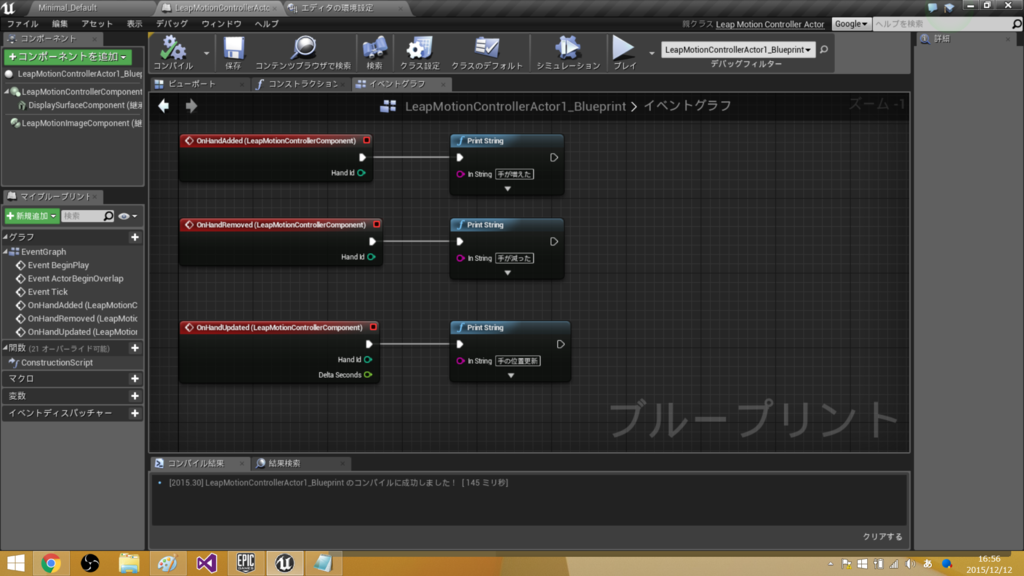The image size is (1024, 576).
Task: Launch Chrome from the taskbar
Action: 51,563
